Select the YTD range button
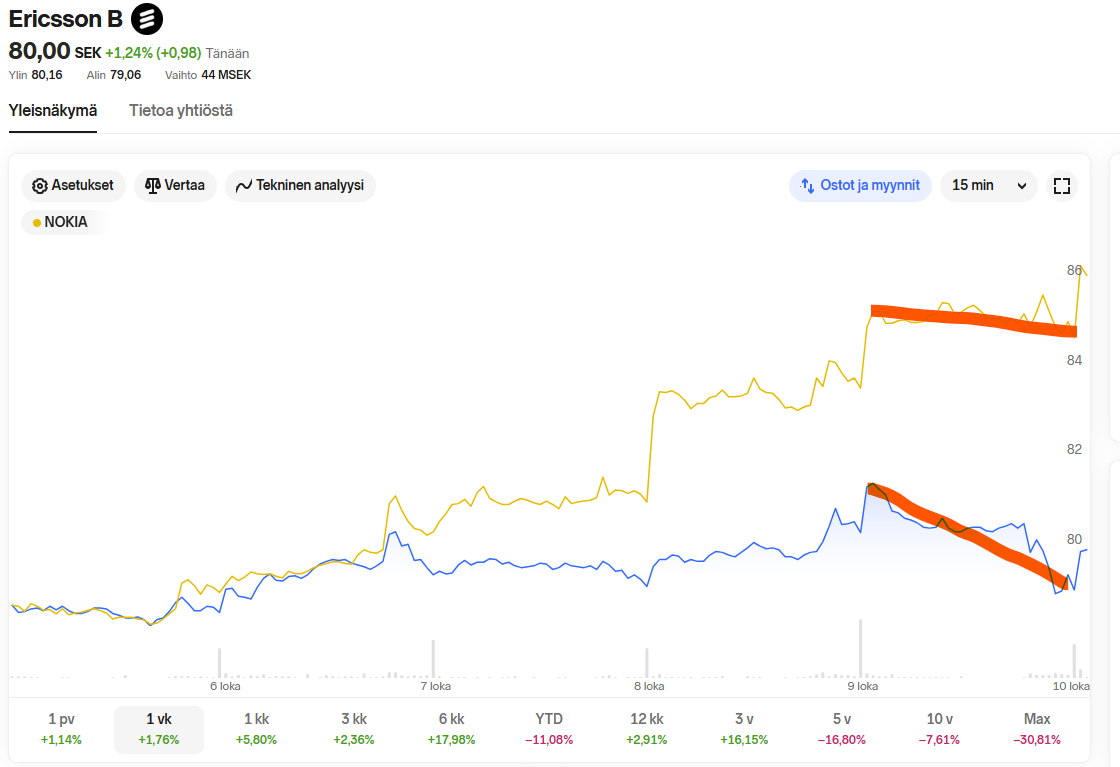1120x767 pixels. click(549, 729)
